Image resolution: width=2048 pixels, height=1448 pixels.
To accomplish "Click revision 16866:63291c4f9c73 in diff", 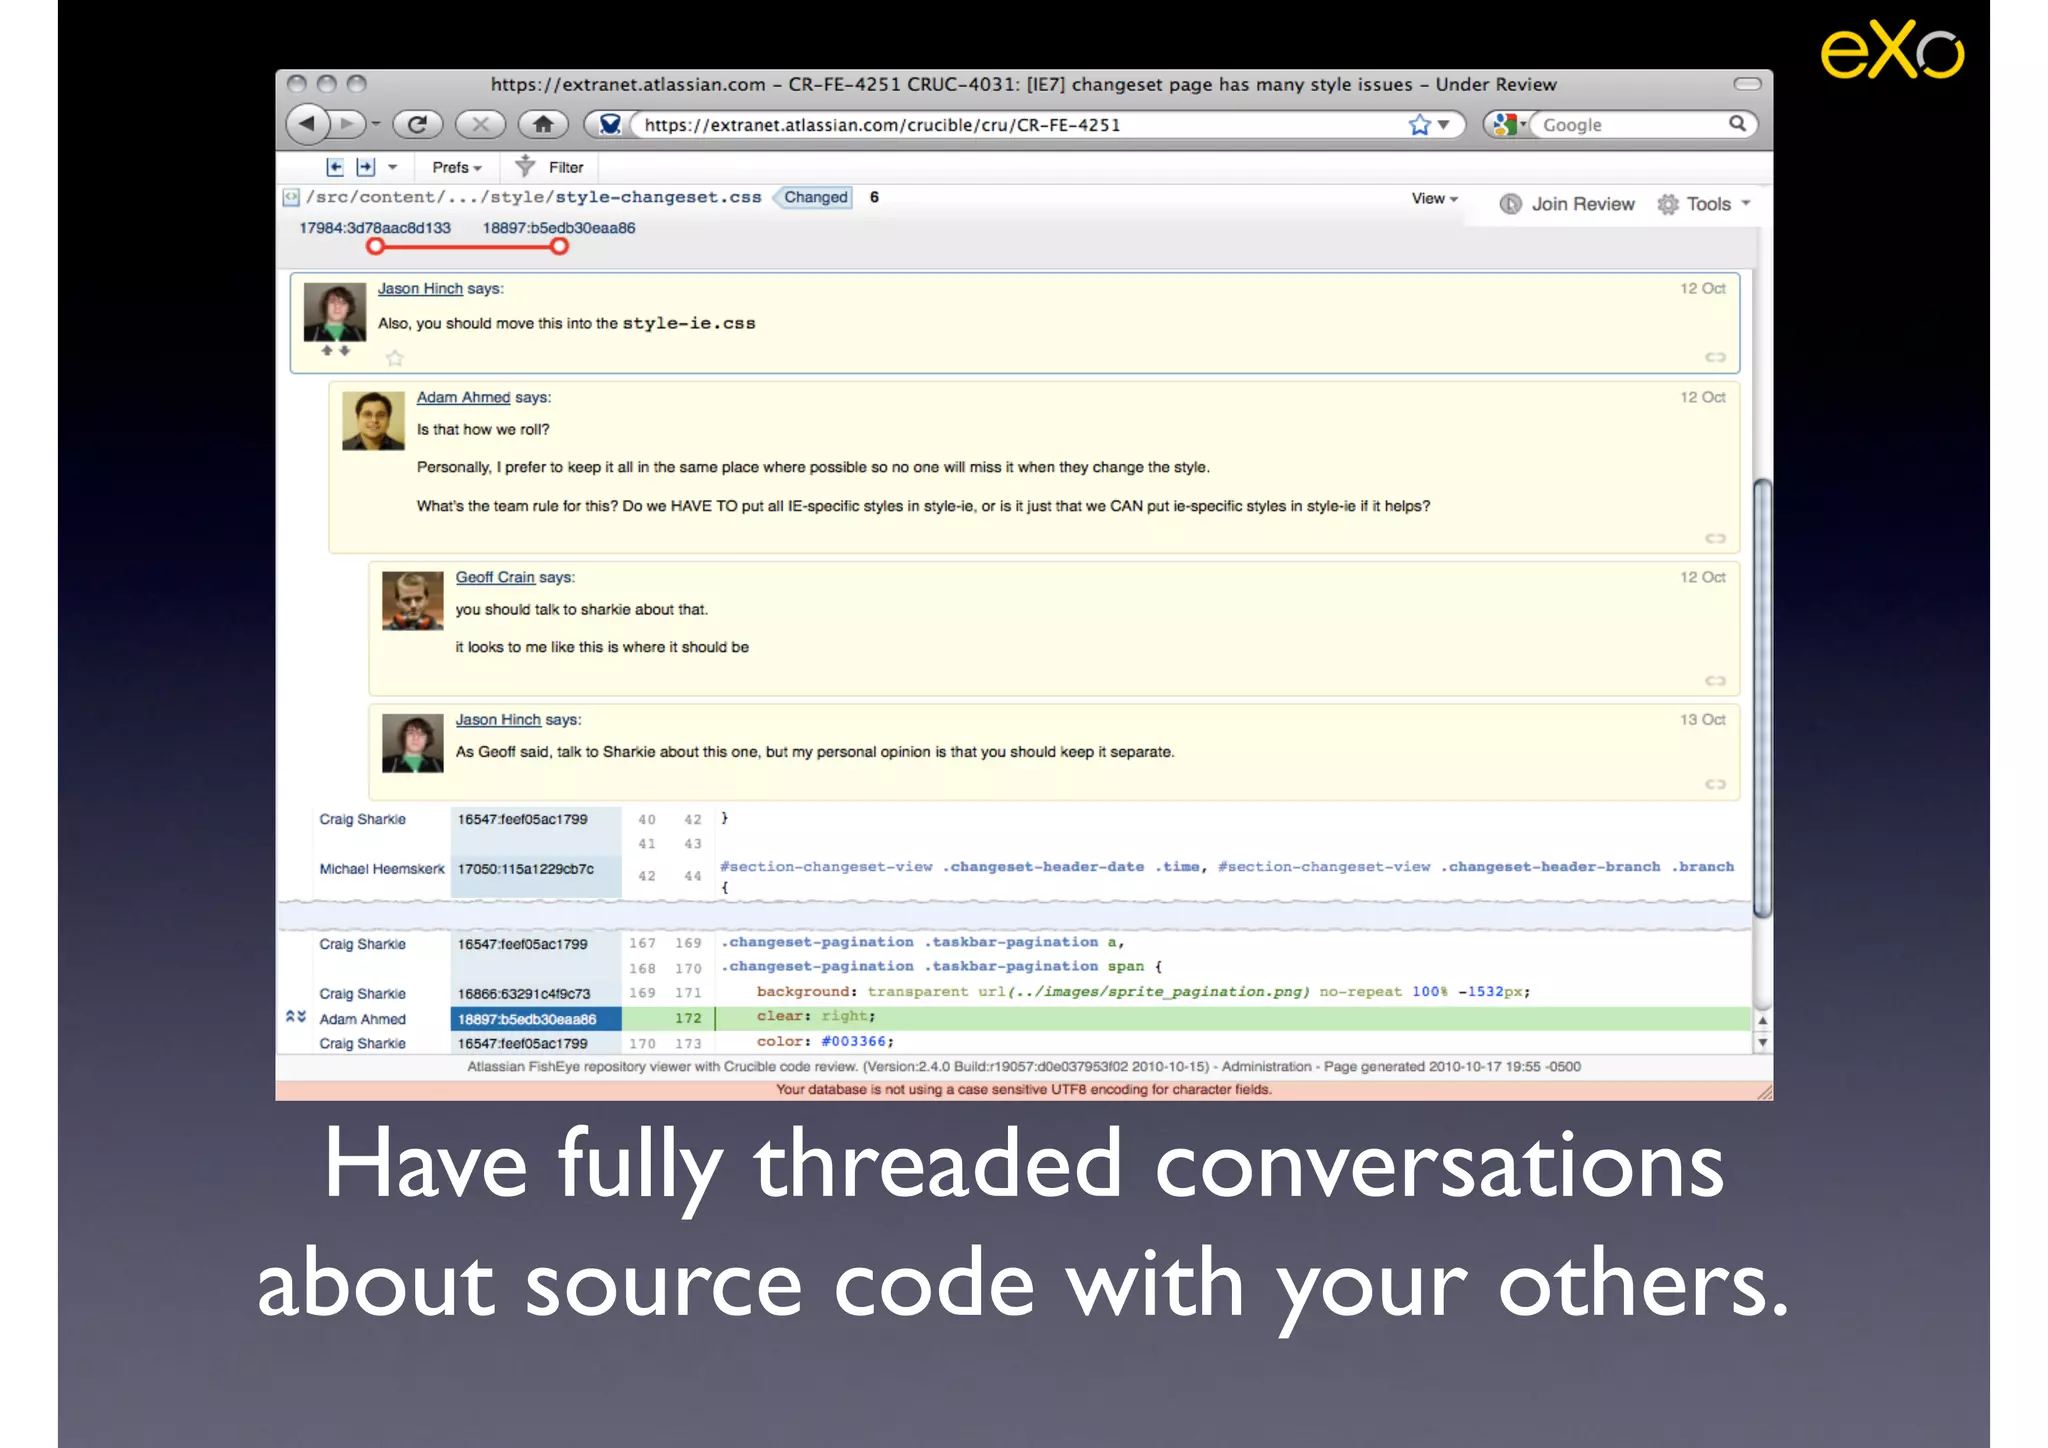I will (524, 994).
